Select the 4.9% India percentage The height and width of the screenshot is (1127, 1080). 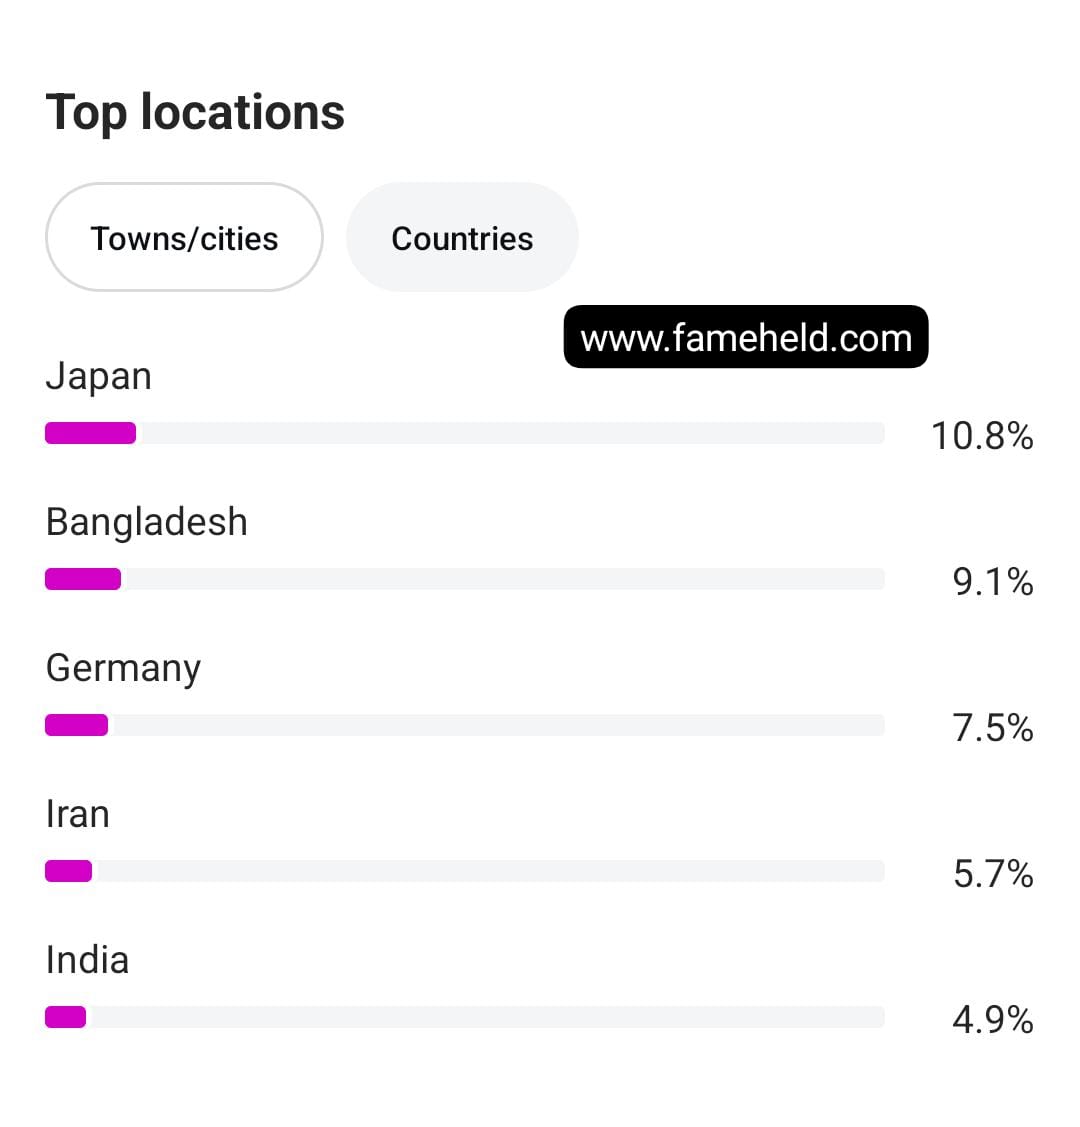[x=993, y=1020]
